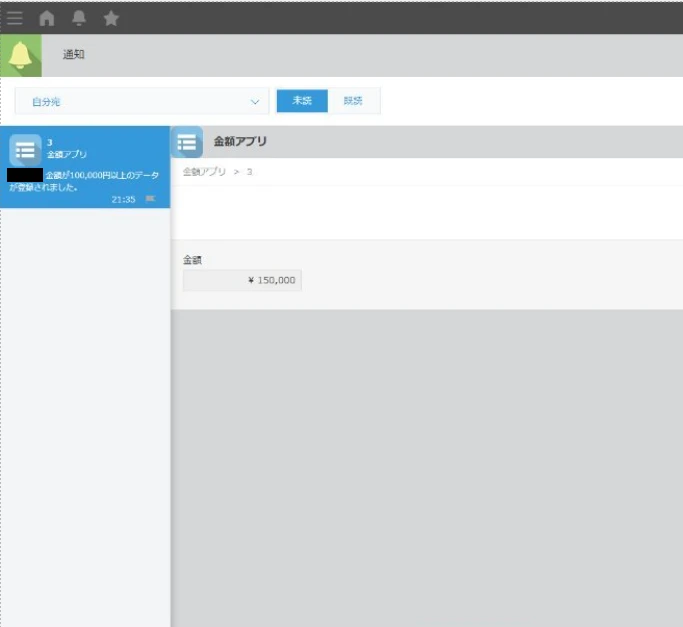This screenshot has height=627, width=683.
Task: Click the 金額アプリ icon in notification card
Action: click(x=25, y=150)
